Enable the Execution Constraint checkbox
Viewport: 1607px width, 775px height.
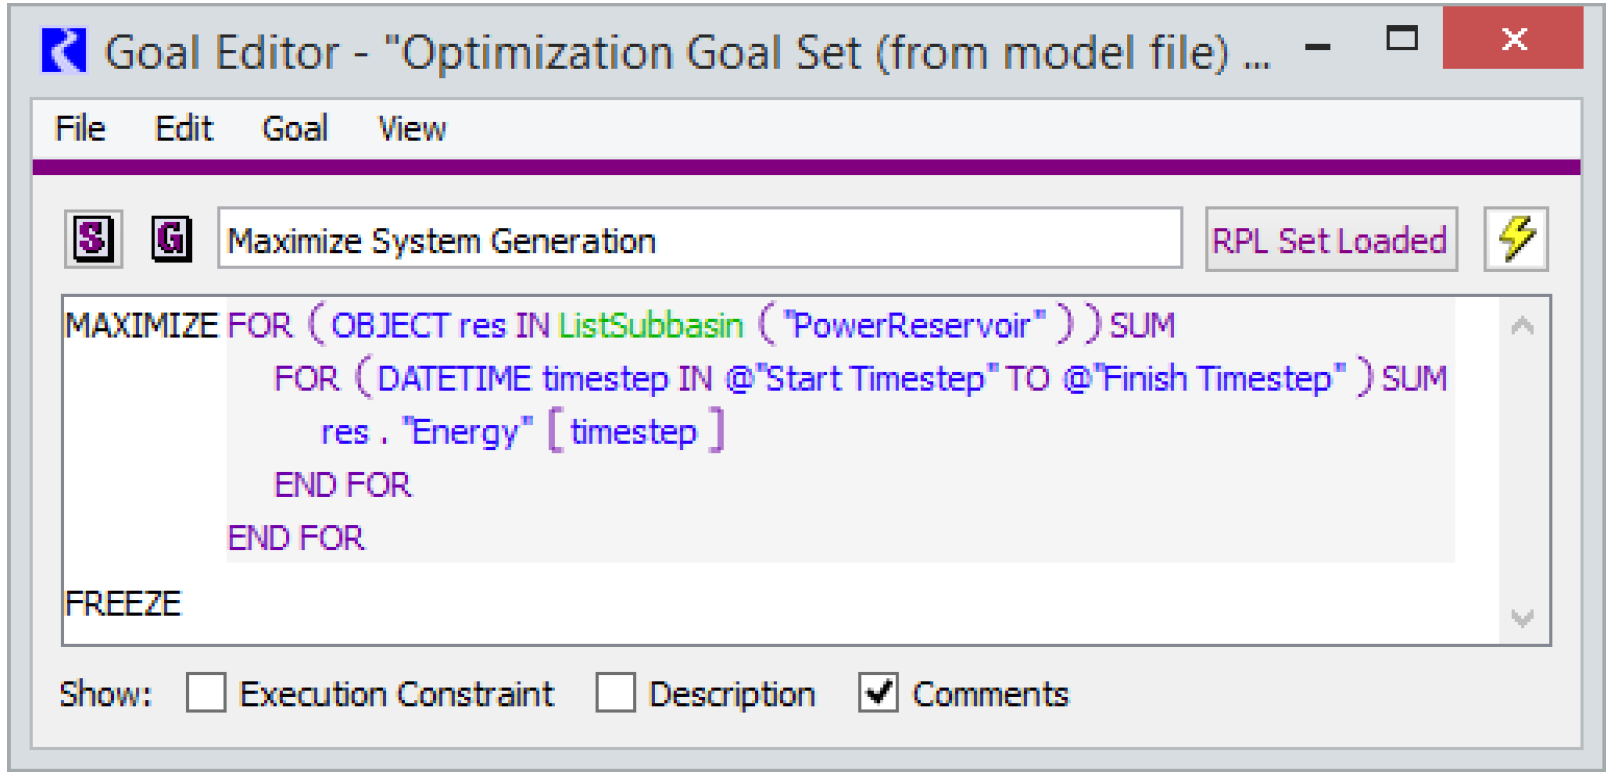coord(206,692)
